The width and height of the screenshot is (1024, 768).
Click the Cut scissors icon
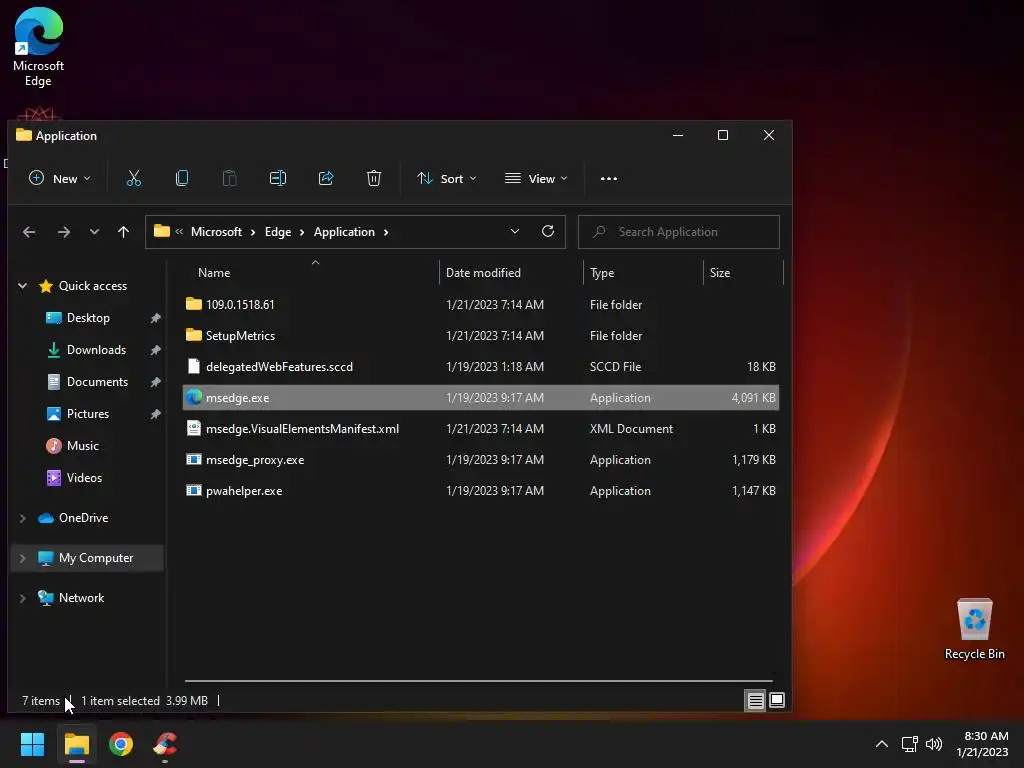click(134, 178)
